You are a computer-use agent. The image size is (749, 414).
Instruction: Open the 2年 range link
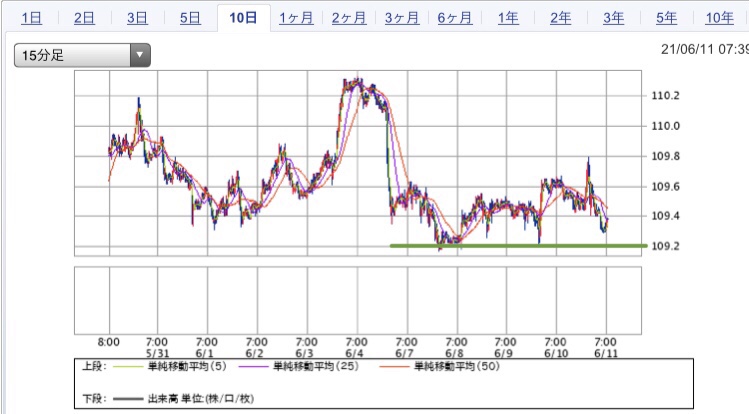click(x=560, y=18)
